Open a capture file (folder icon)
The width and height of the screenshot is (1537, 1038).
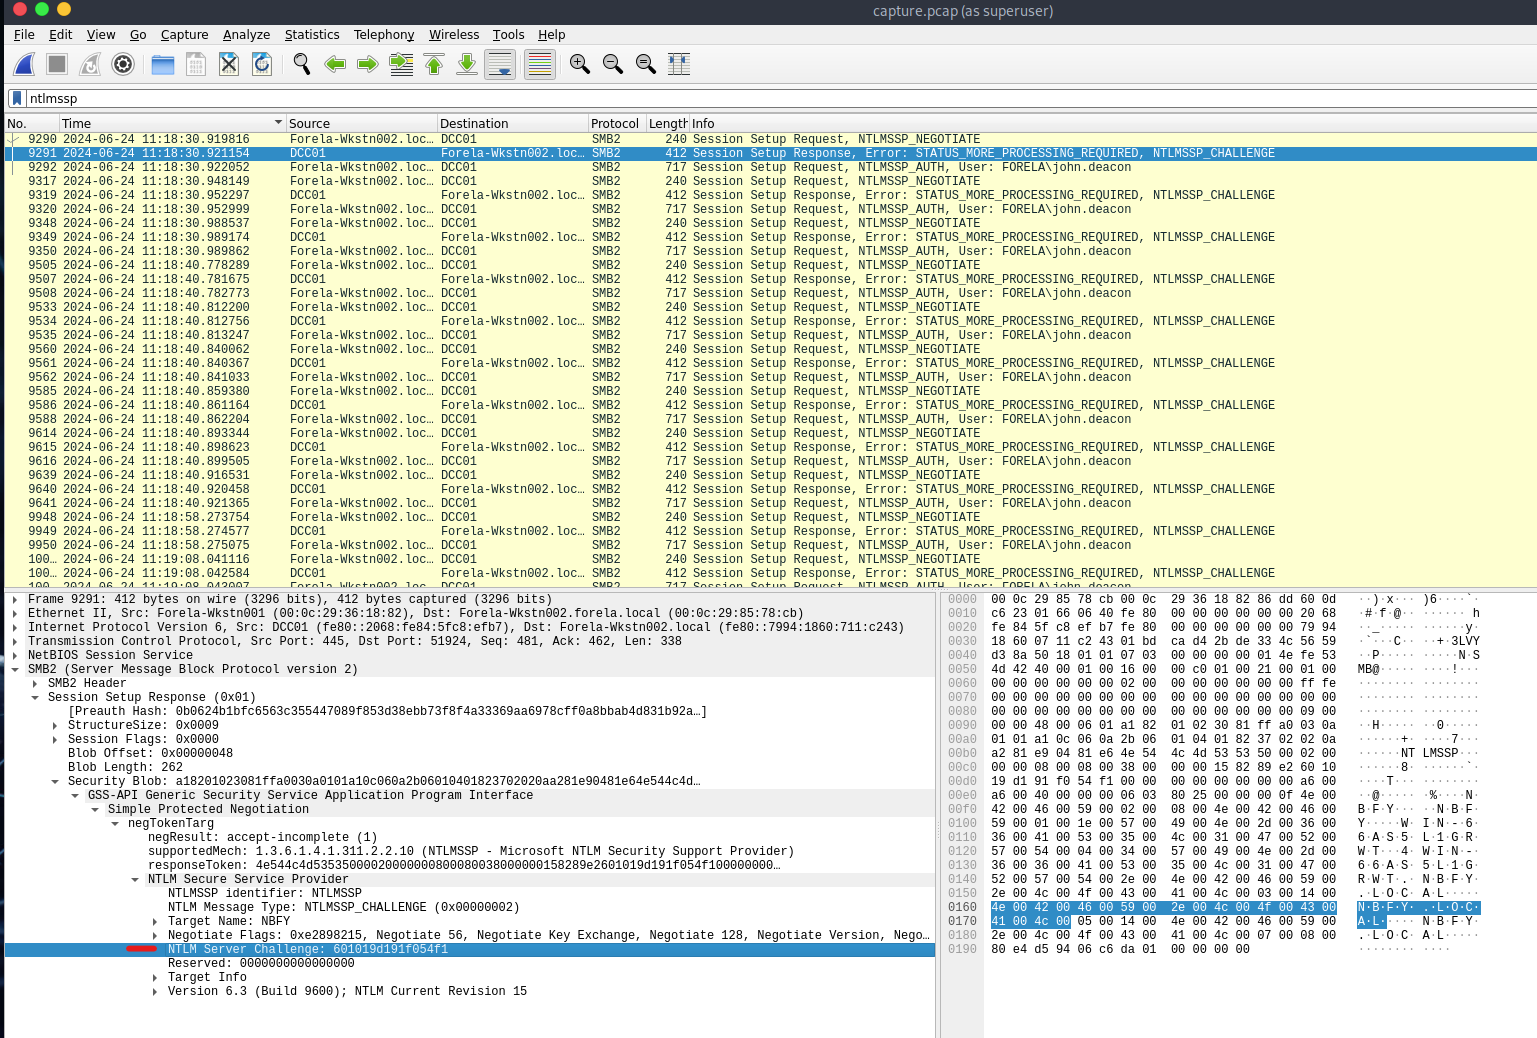163,64
